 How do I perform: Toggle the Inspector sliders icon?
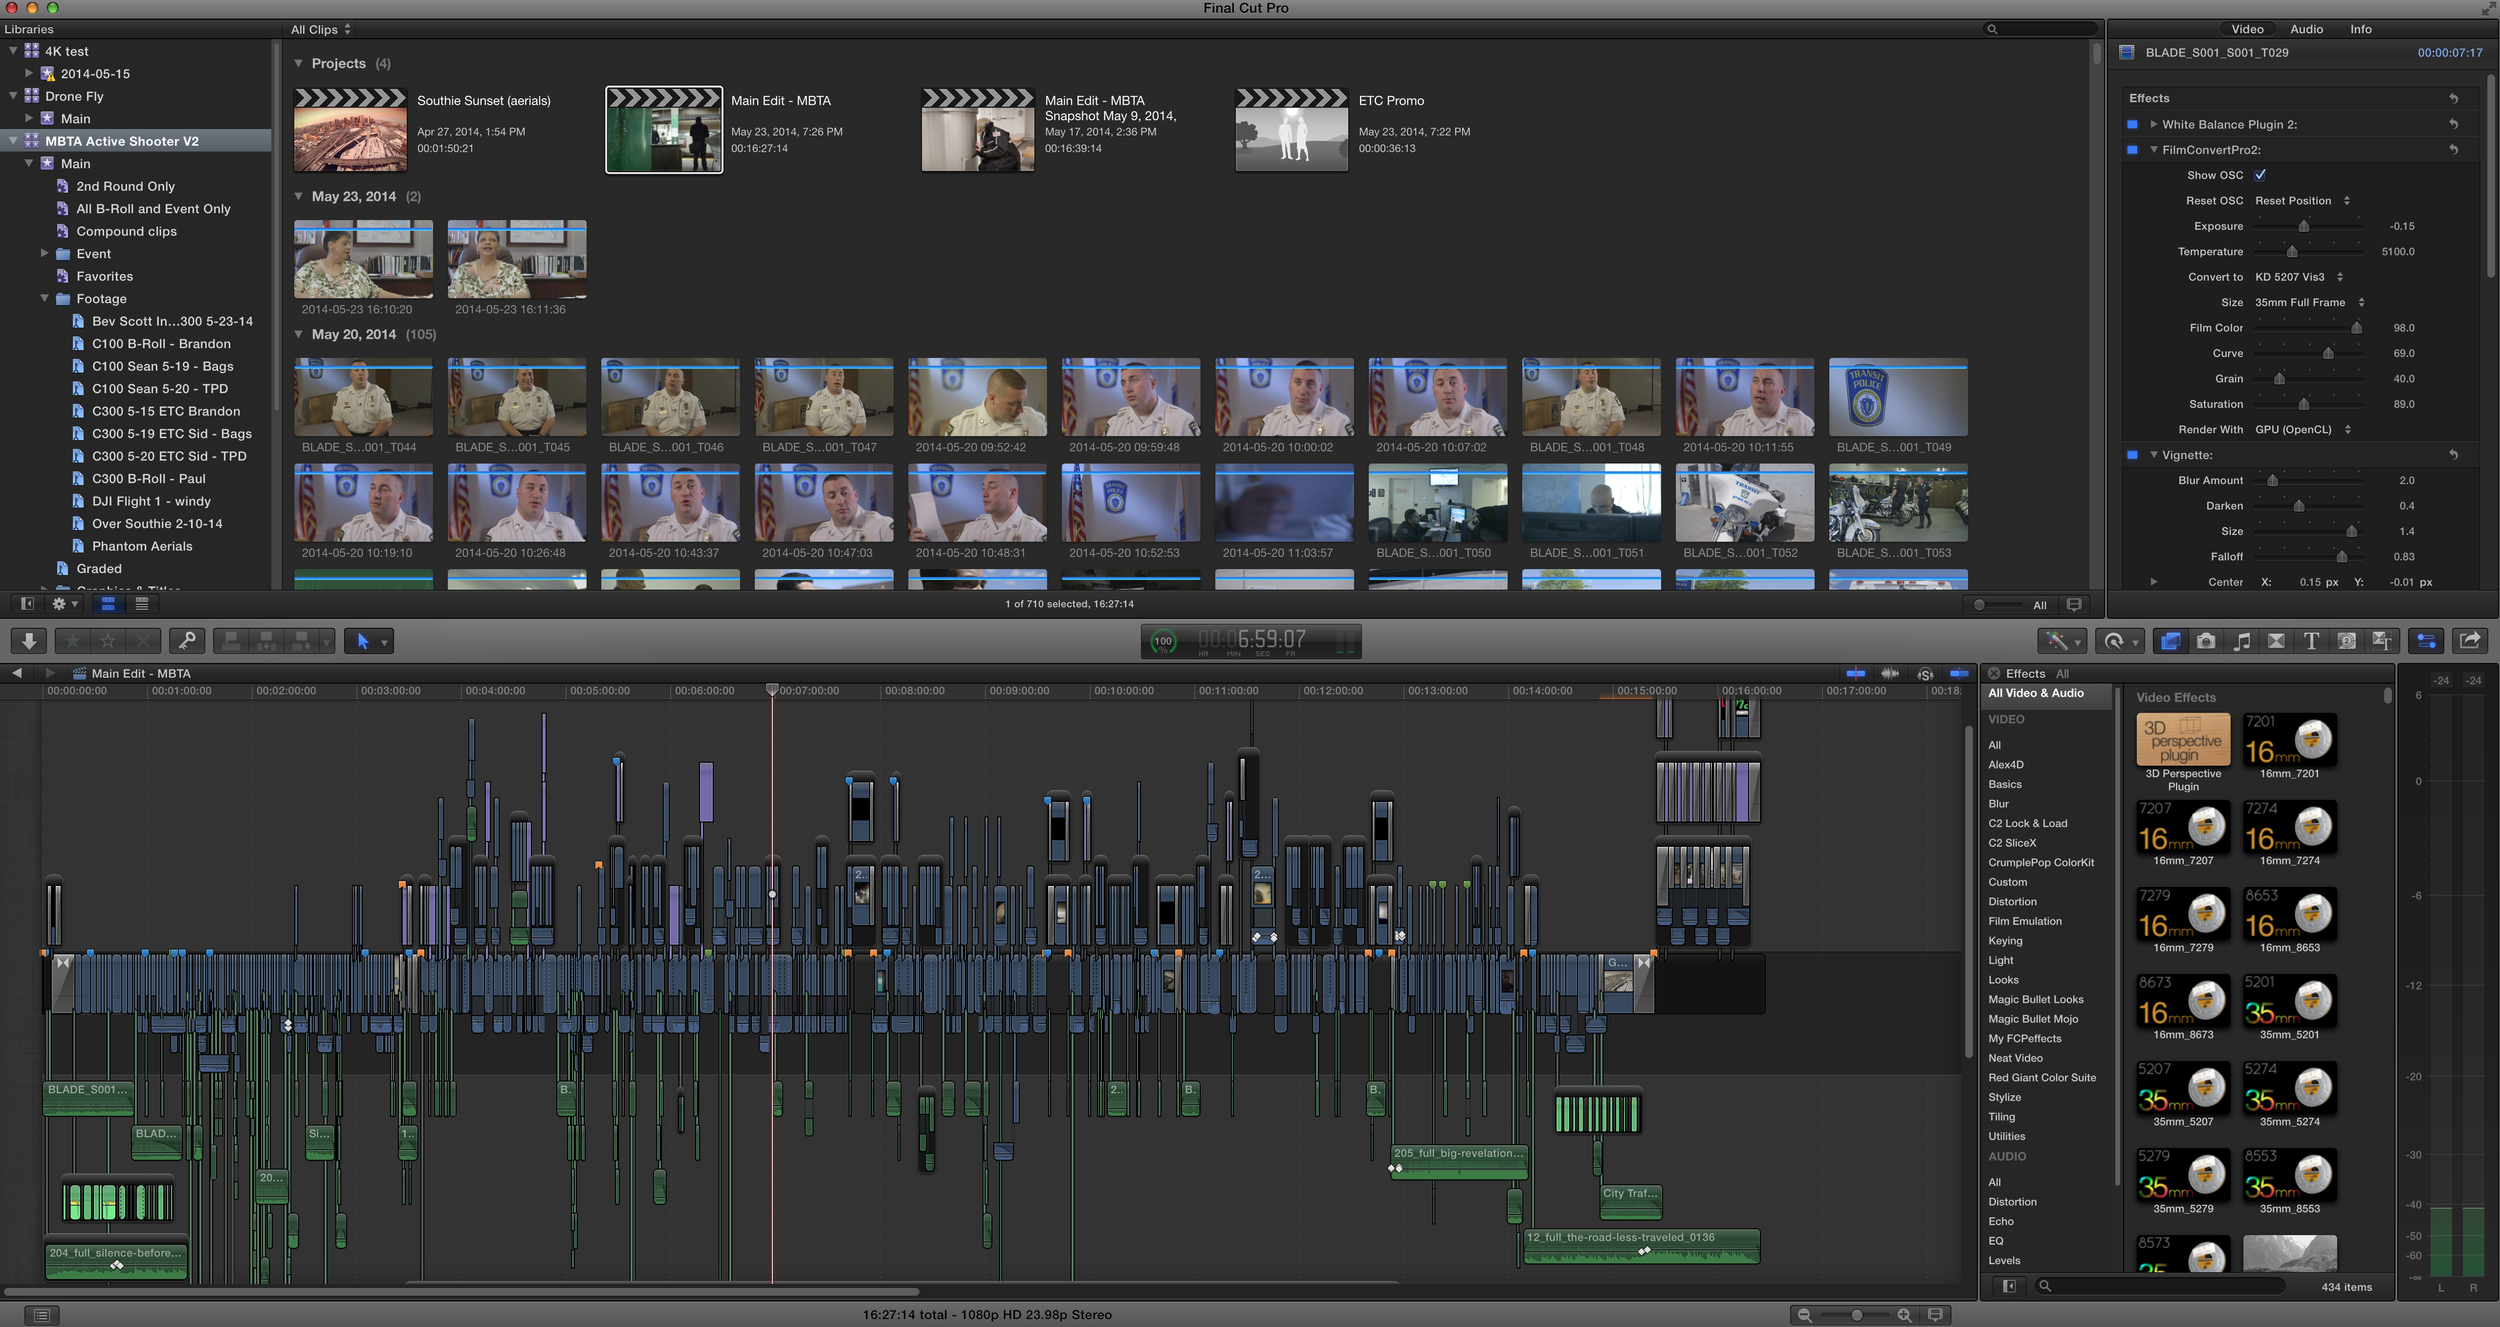[2427, 641]
